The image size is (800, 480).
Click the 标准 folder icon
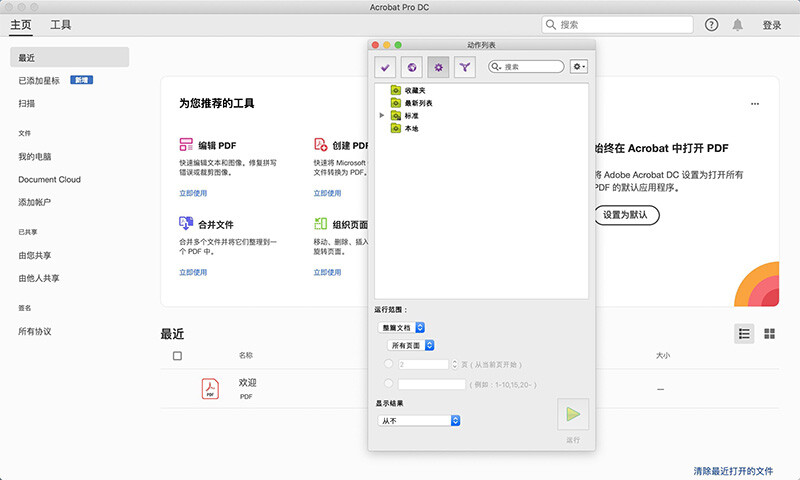pos(396,116)
